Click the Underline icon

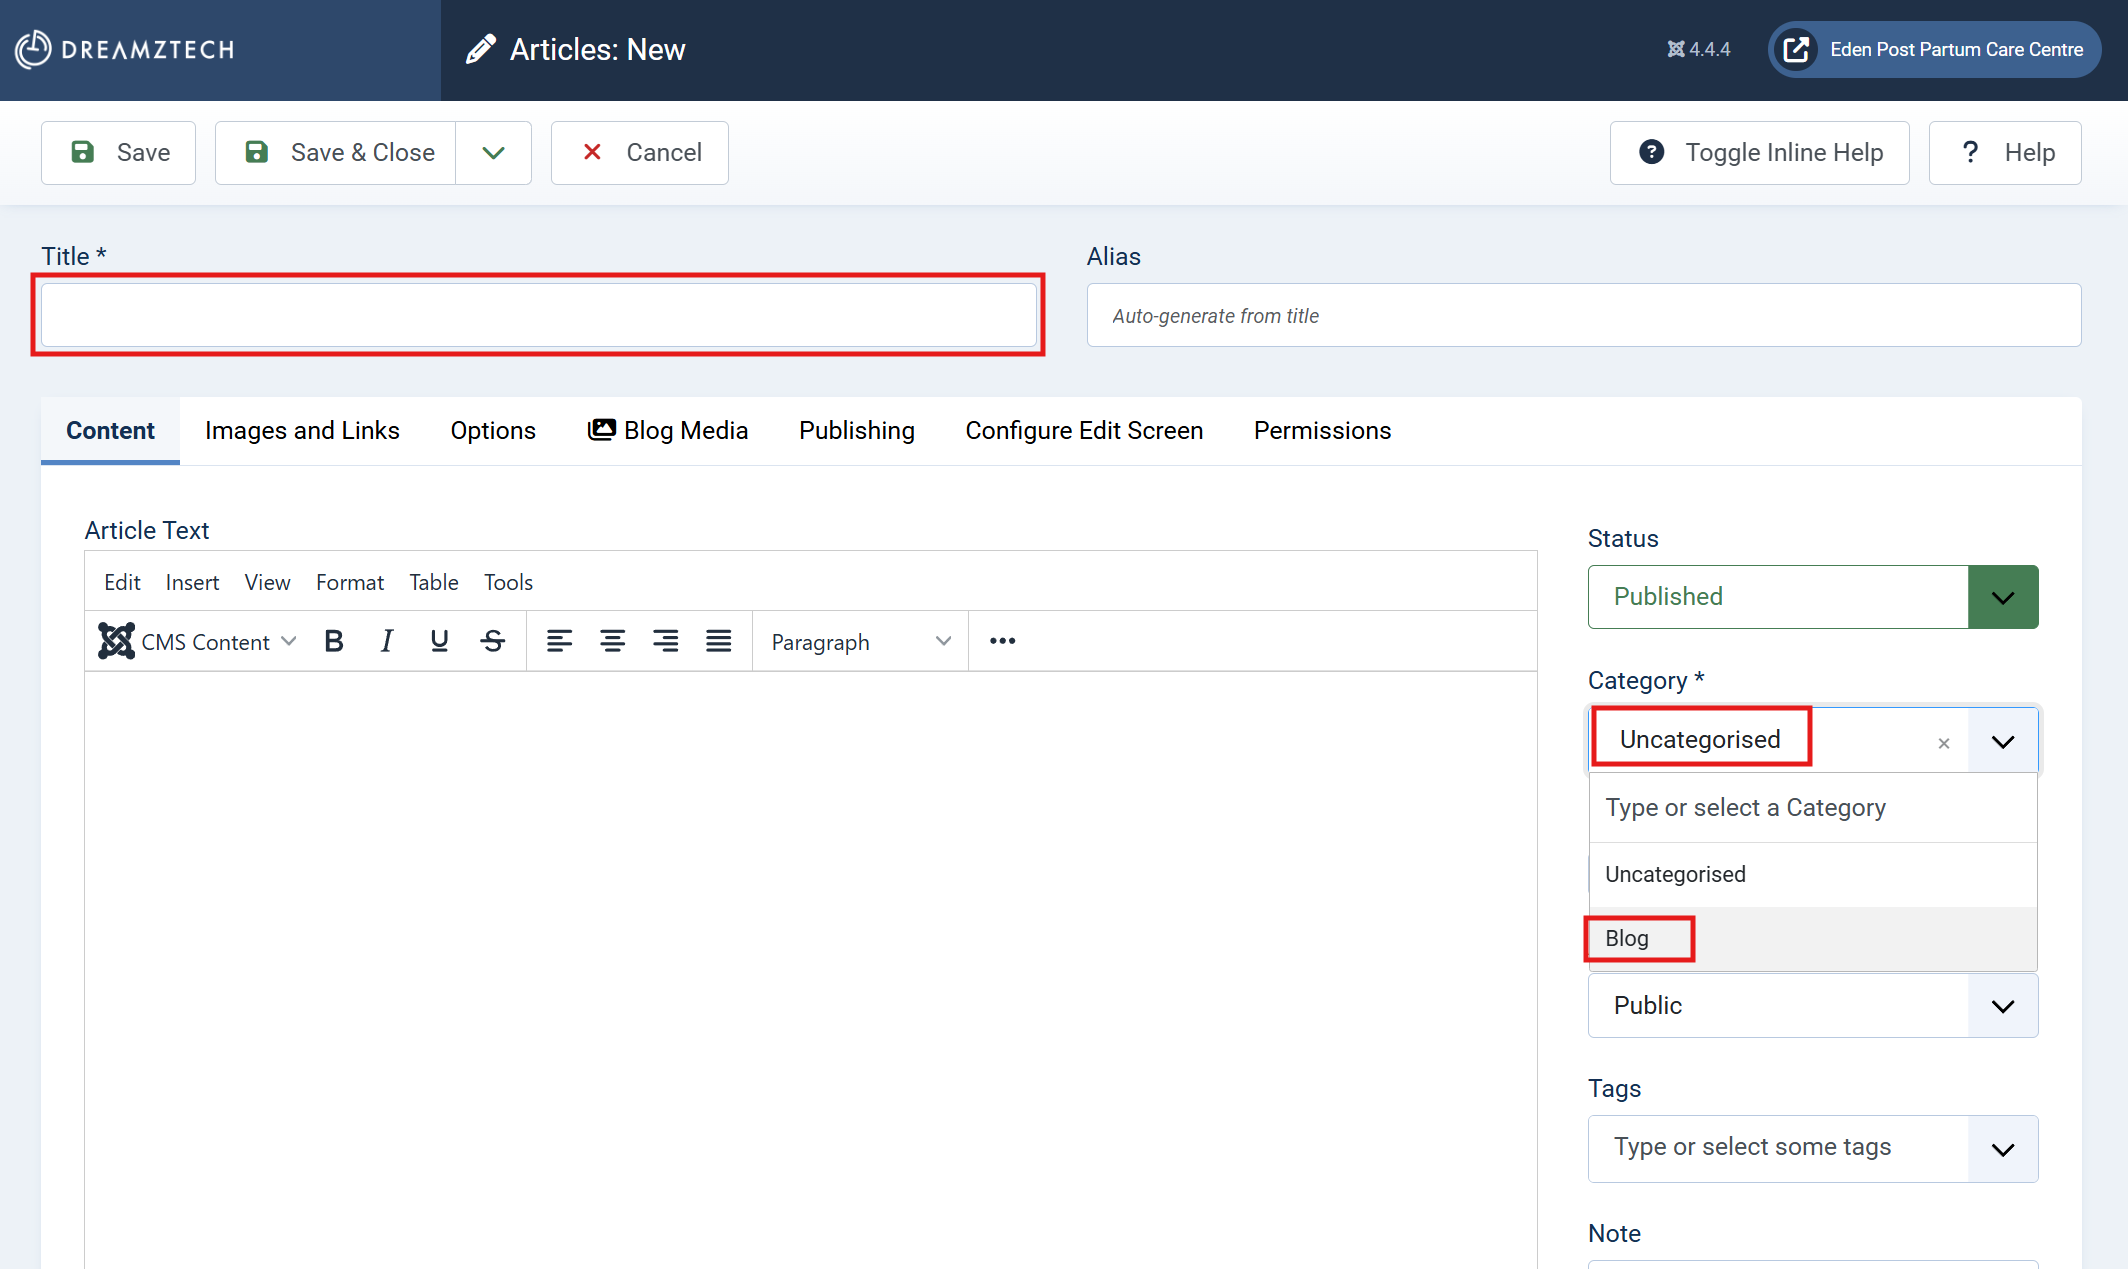coord(439,641)
